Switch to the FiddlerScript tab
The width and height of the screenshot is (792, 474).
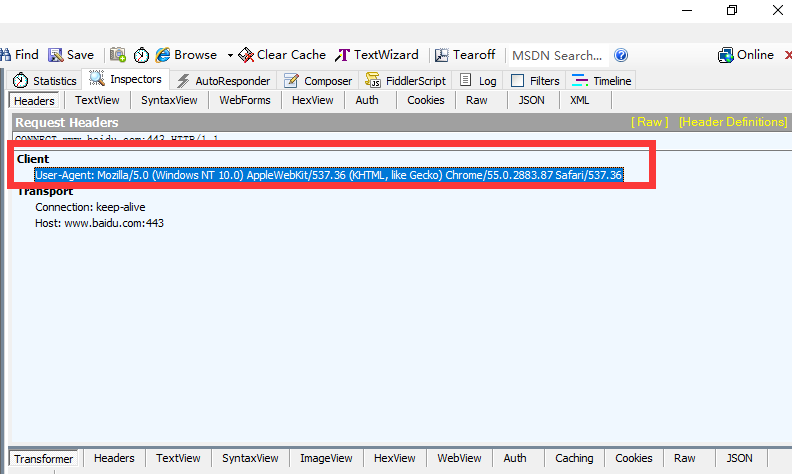coord(408,81)
